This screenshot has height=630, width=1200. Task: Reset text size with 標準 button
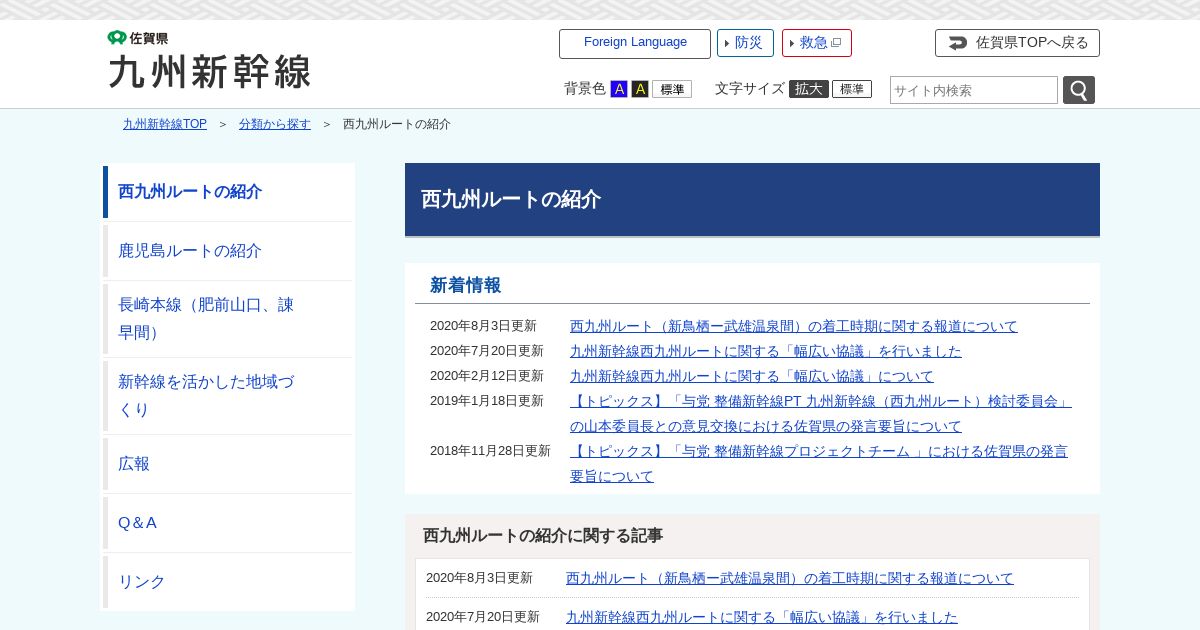coord(852,89)
